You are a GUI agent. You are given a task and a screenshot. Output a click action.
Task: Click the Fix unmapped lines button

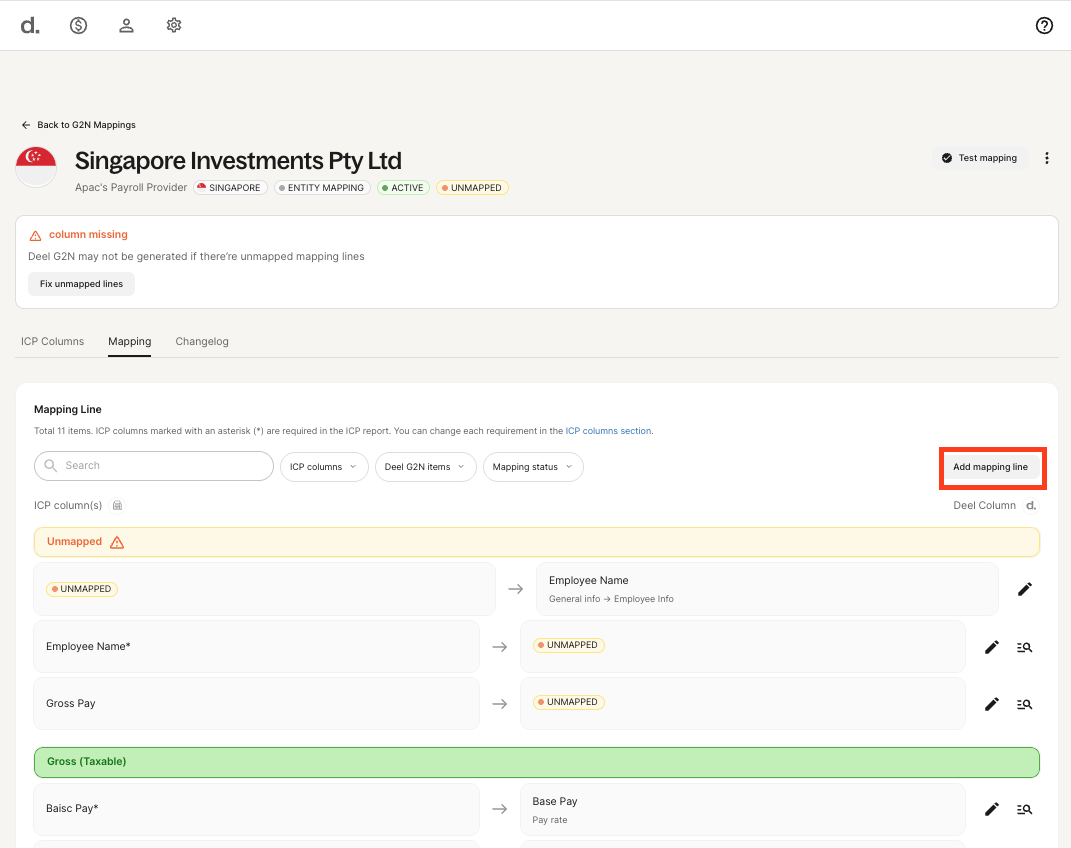coord(81,284)
